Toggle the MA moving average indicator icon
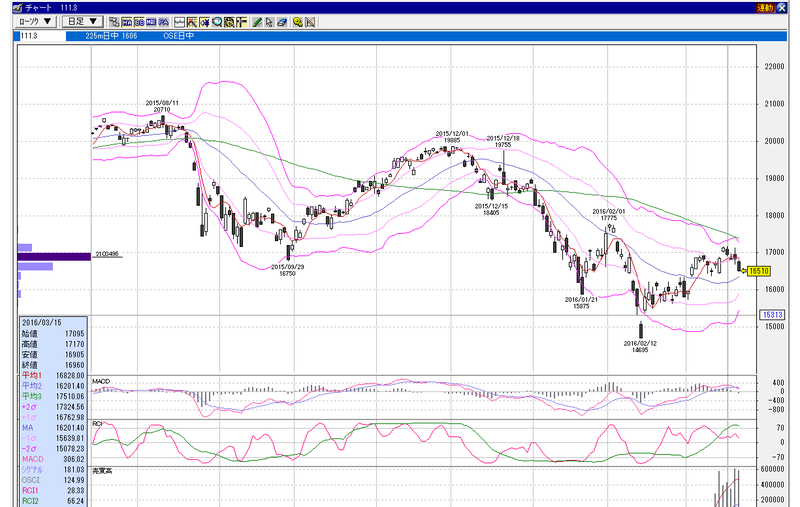 point(127,22)
